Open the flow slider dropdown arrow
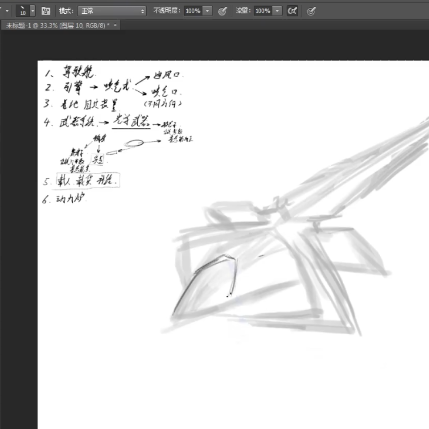Viewport: 429px width, 429px height. (277, 11)
